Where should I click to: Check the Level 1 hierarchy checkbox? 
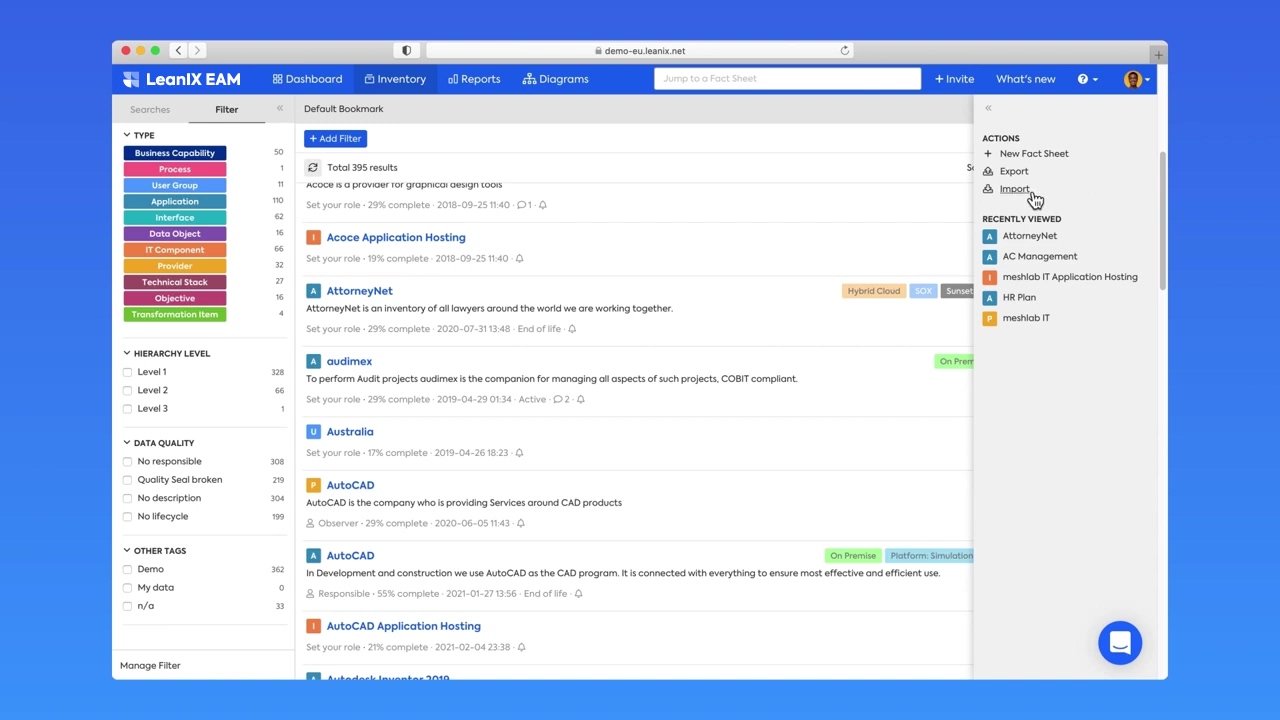[x=128, y=372]
